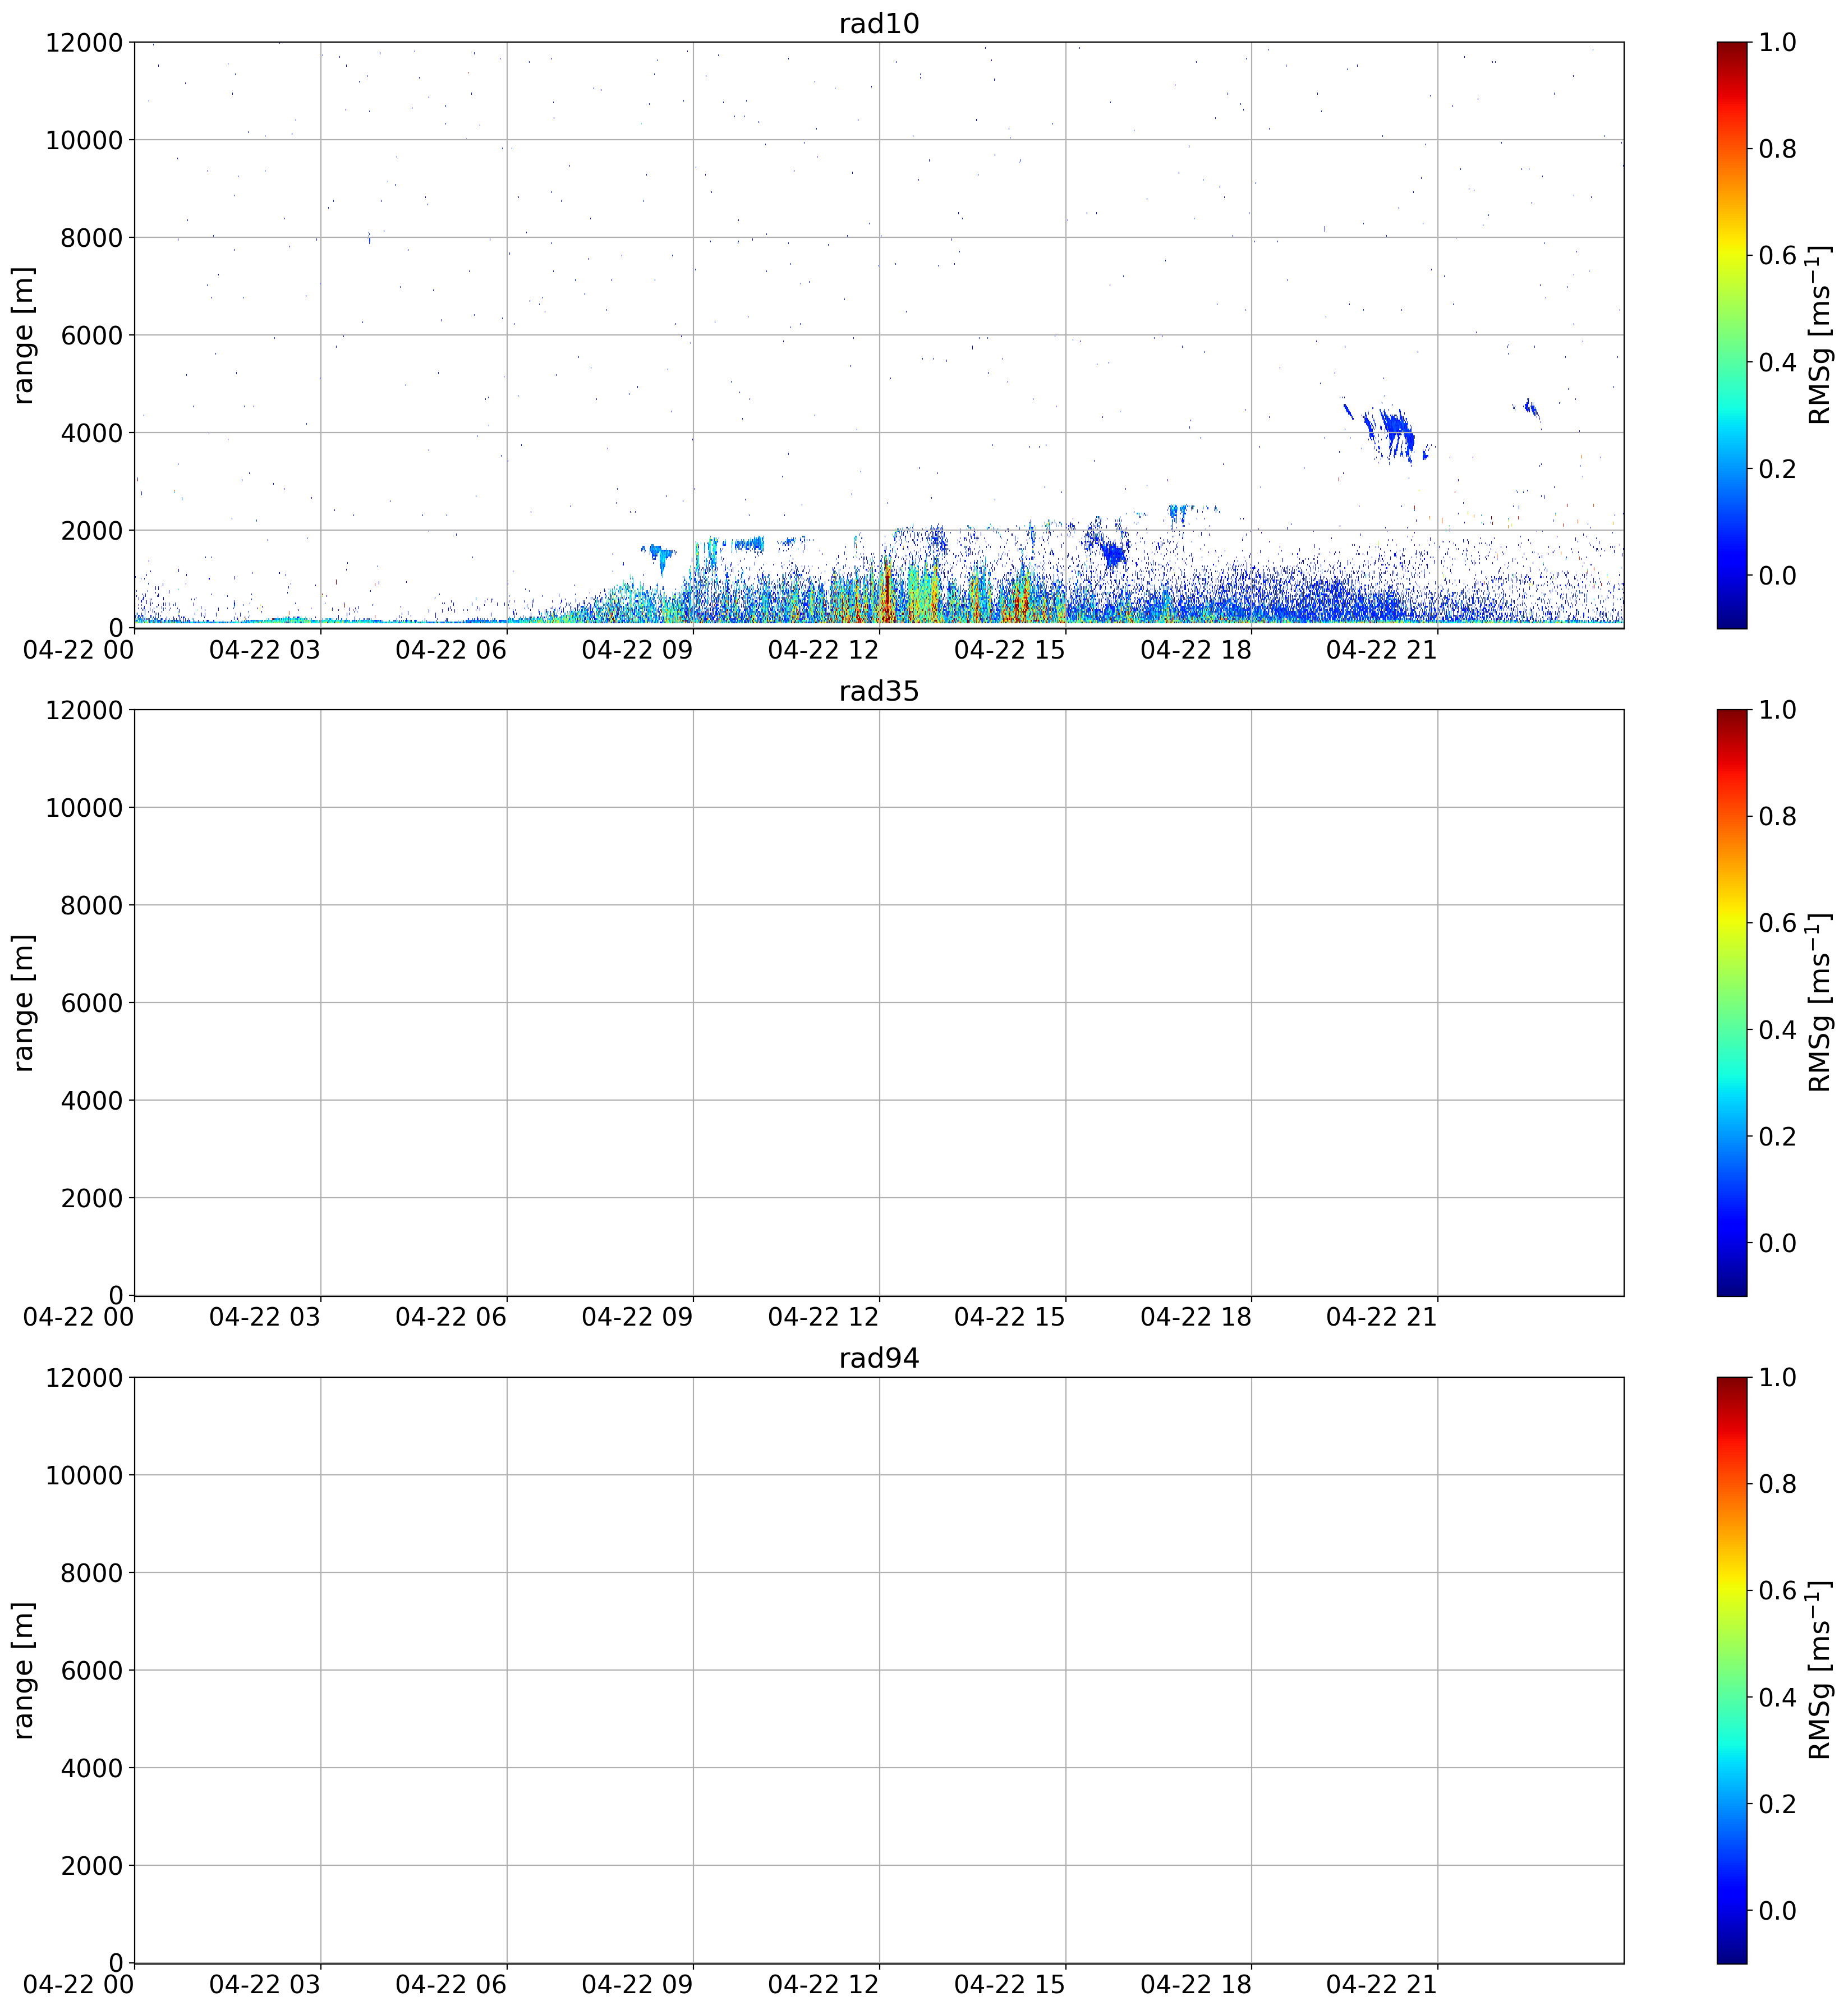
Task: Click the rad10 colorbar gradient
Action: [x=1732, y=335]
